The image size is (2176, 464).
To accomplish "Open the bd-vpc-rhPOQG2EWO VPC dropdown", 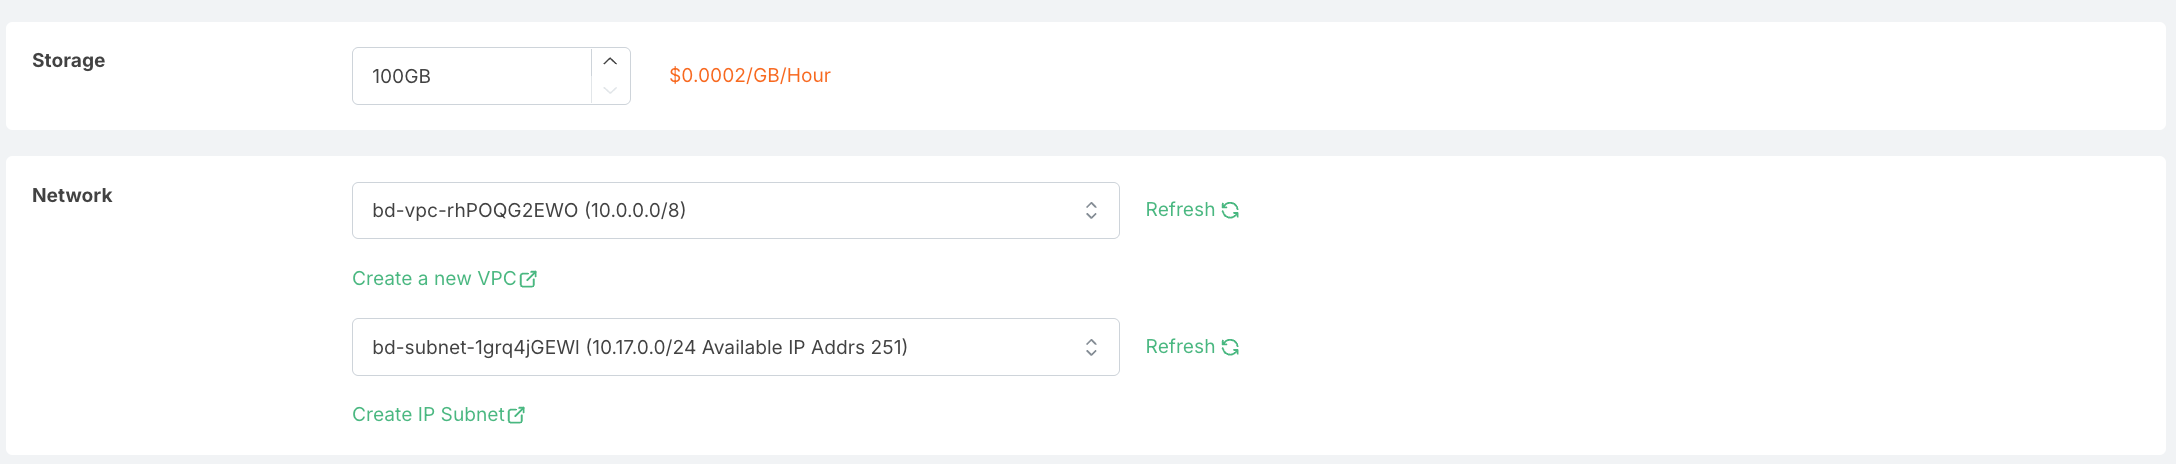I will coord(735,210).
